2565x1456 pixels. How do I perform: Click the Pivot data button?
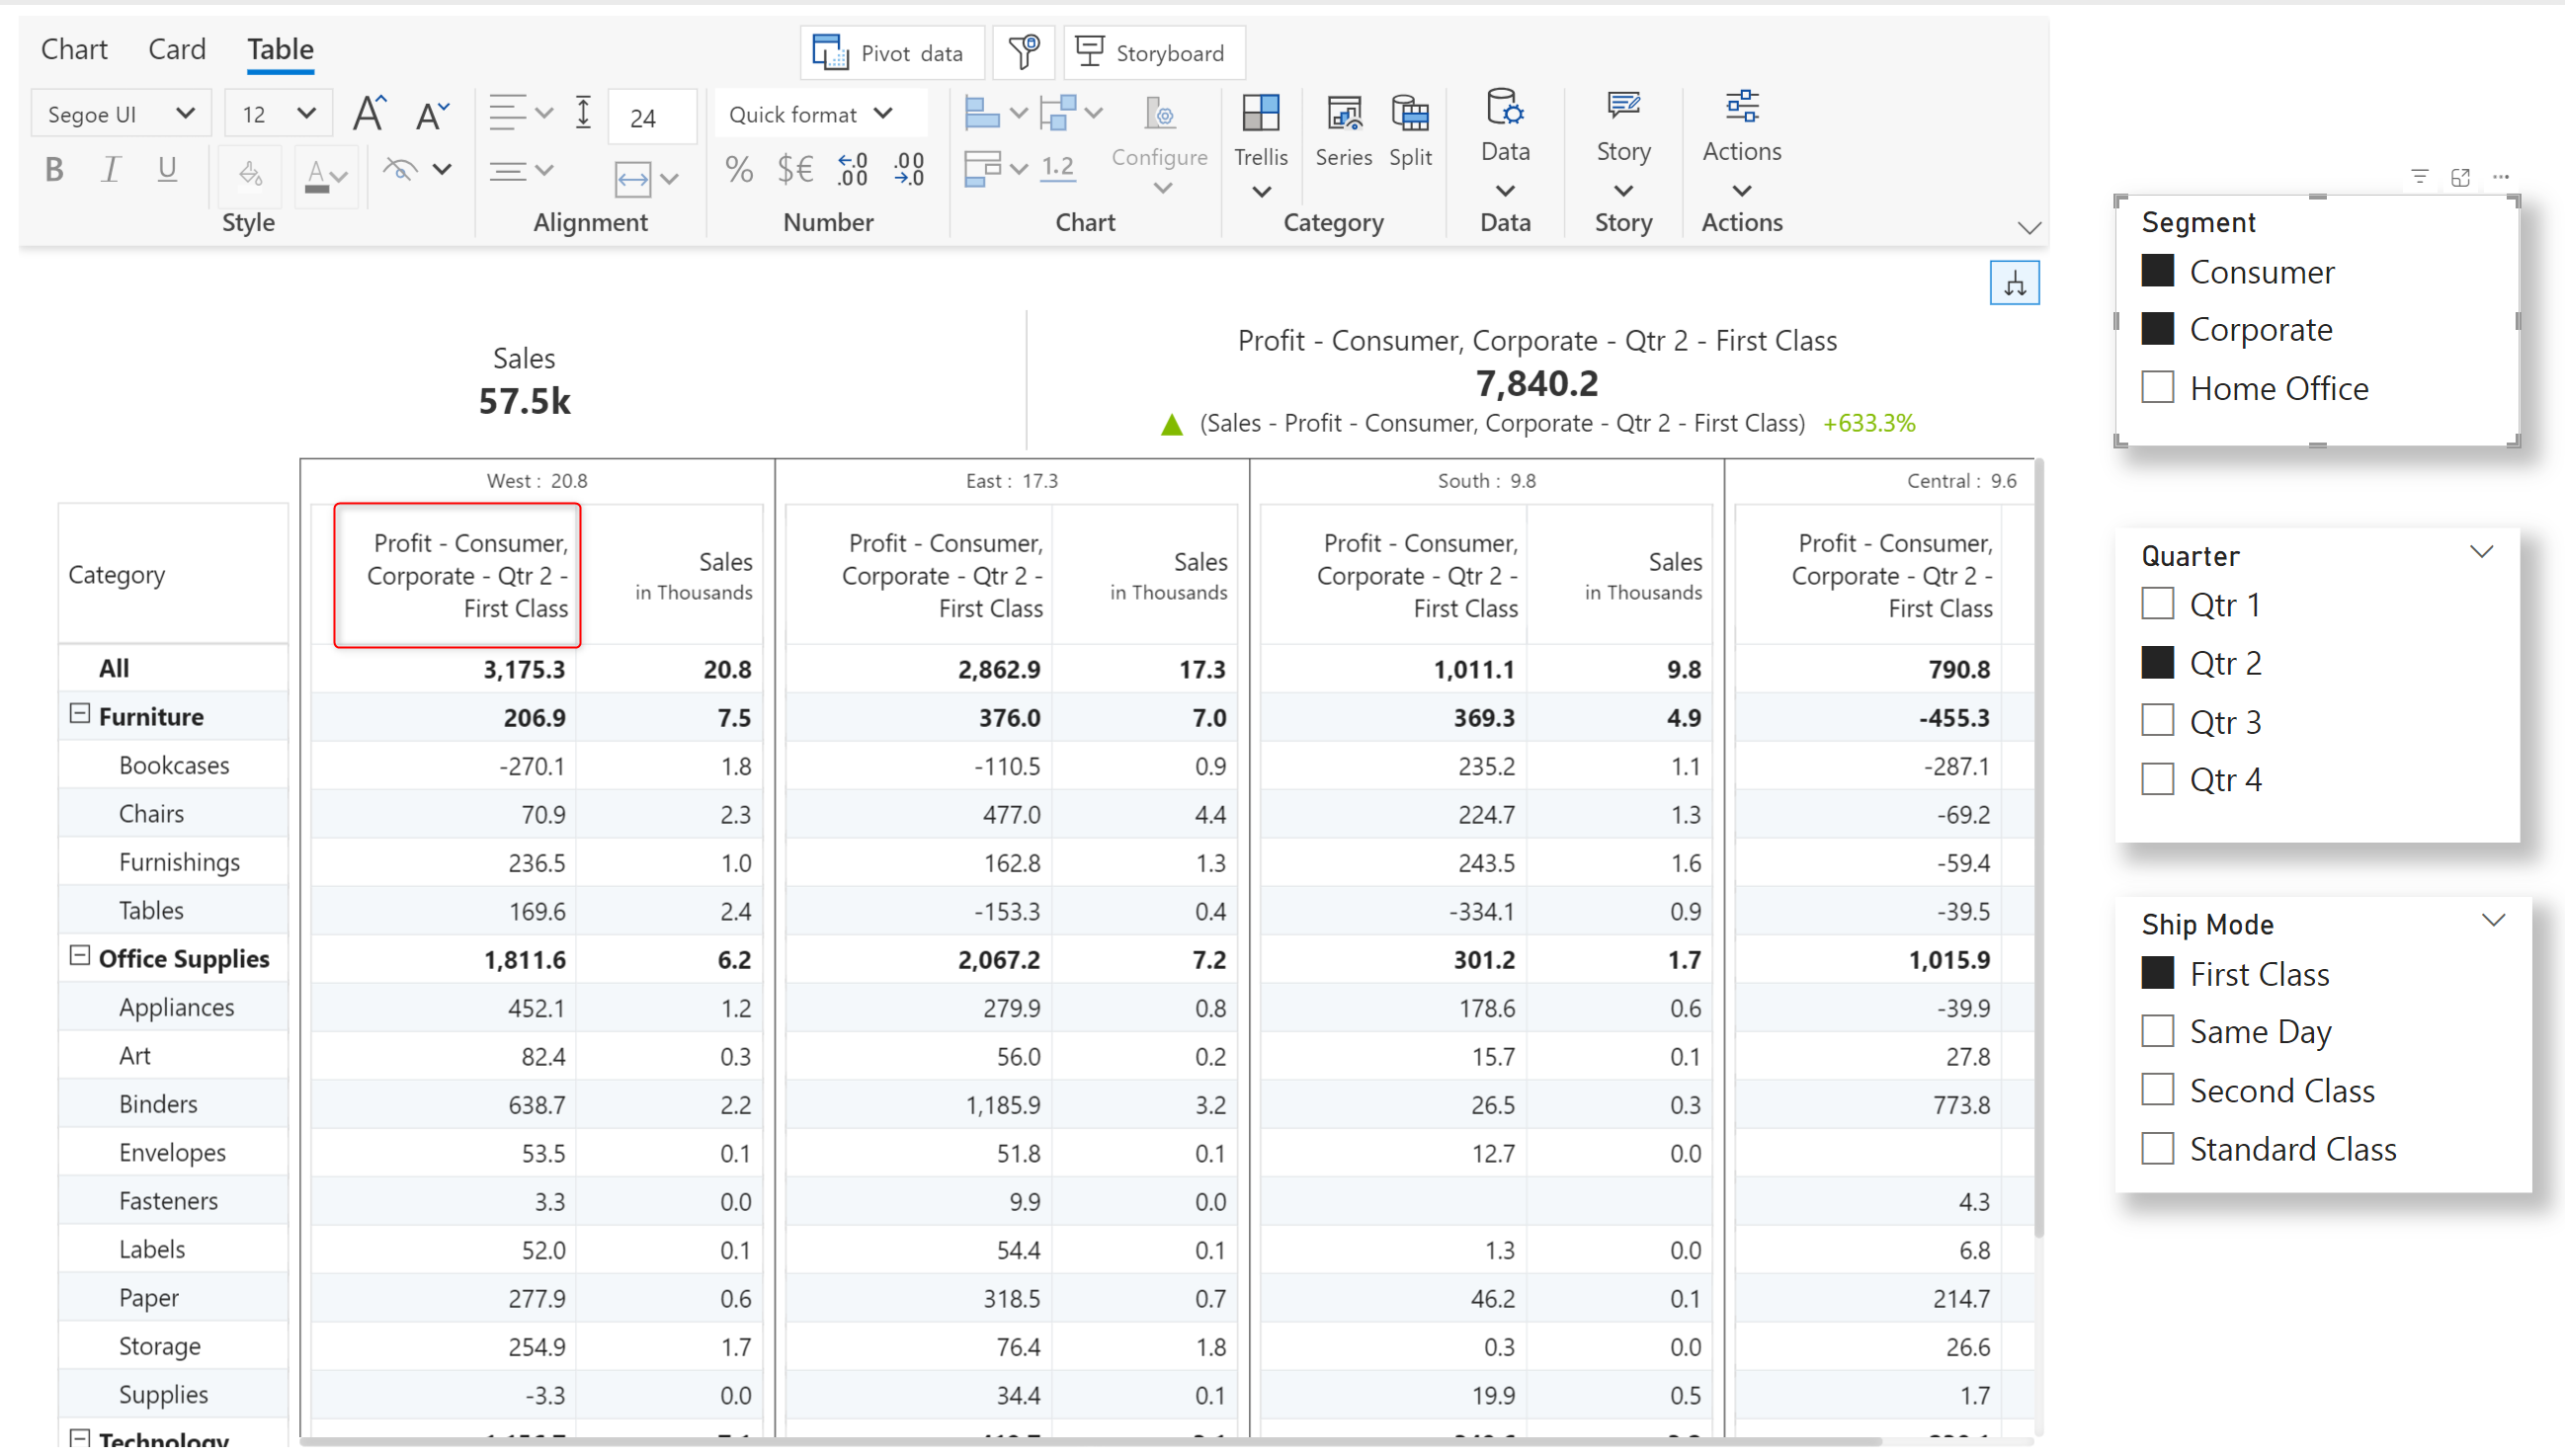click(x=890, y=52)
